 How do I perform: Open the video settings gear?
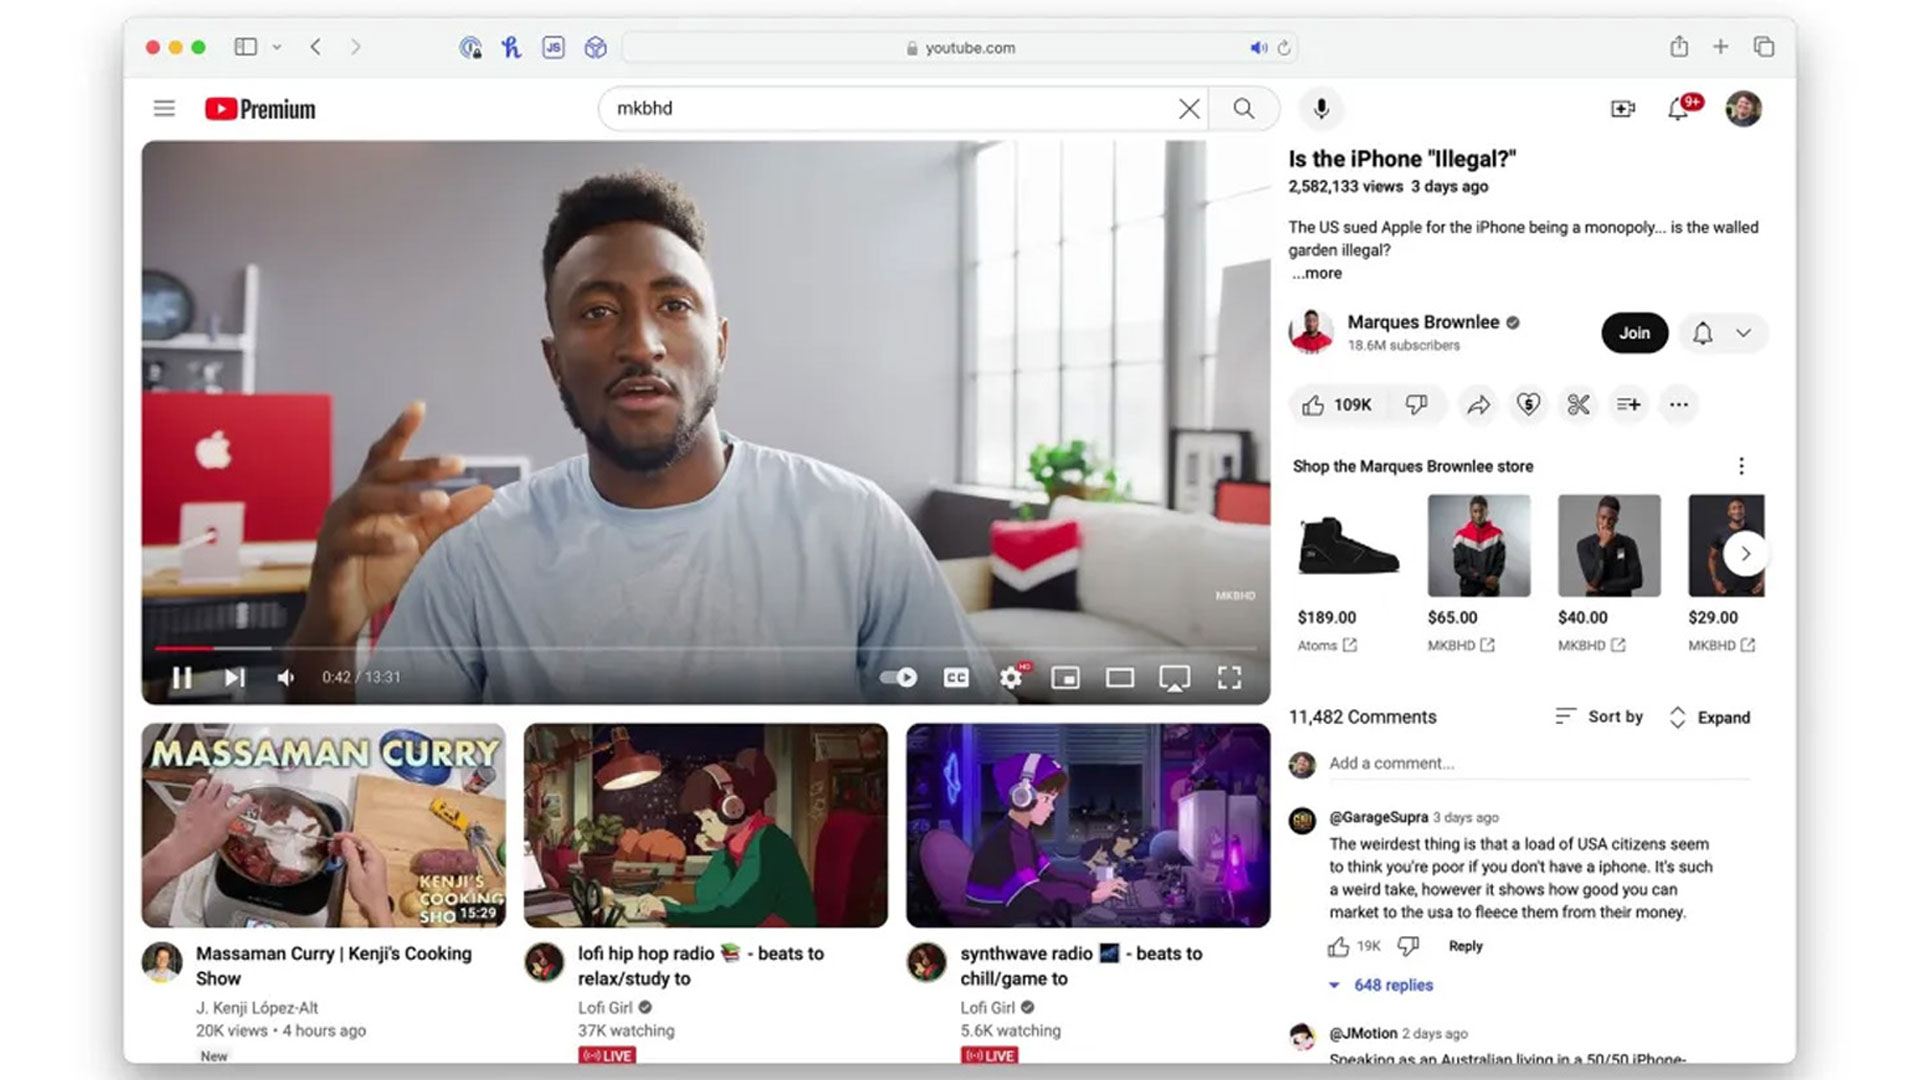1011,678
